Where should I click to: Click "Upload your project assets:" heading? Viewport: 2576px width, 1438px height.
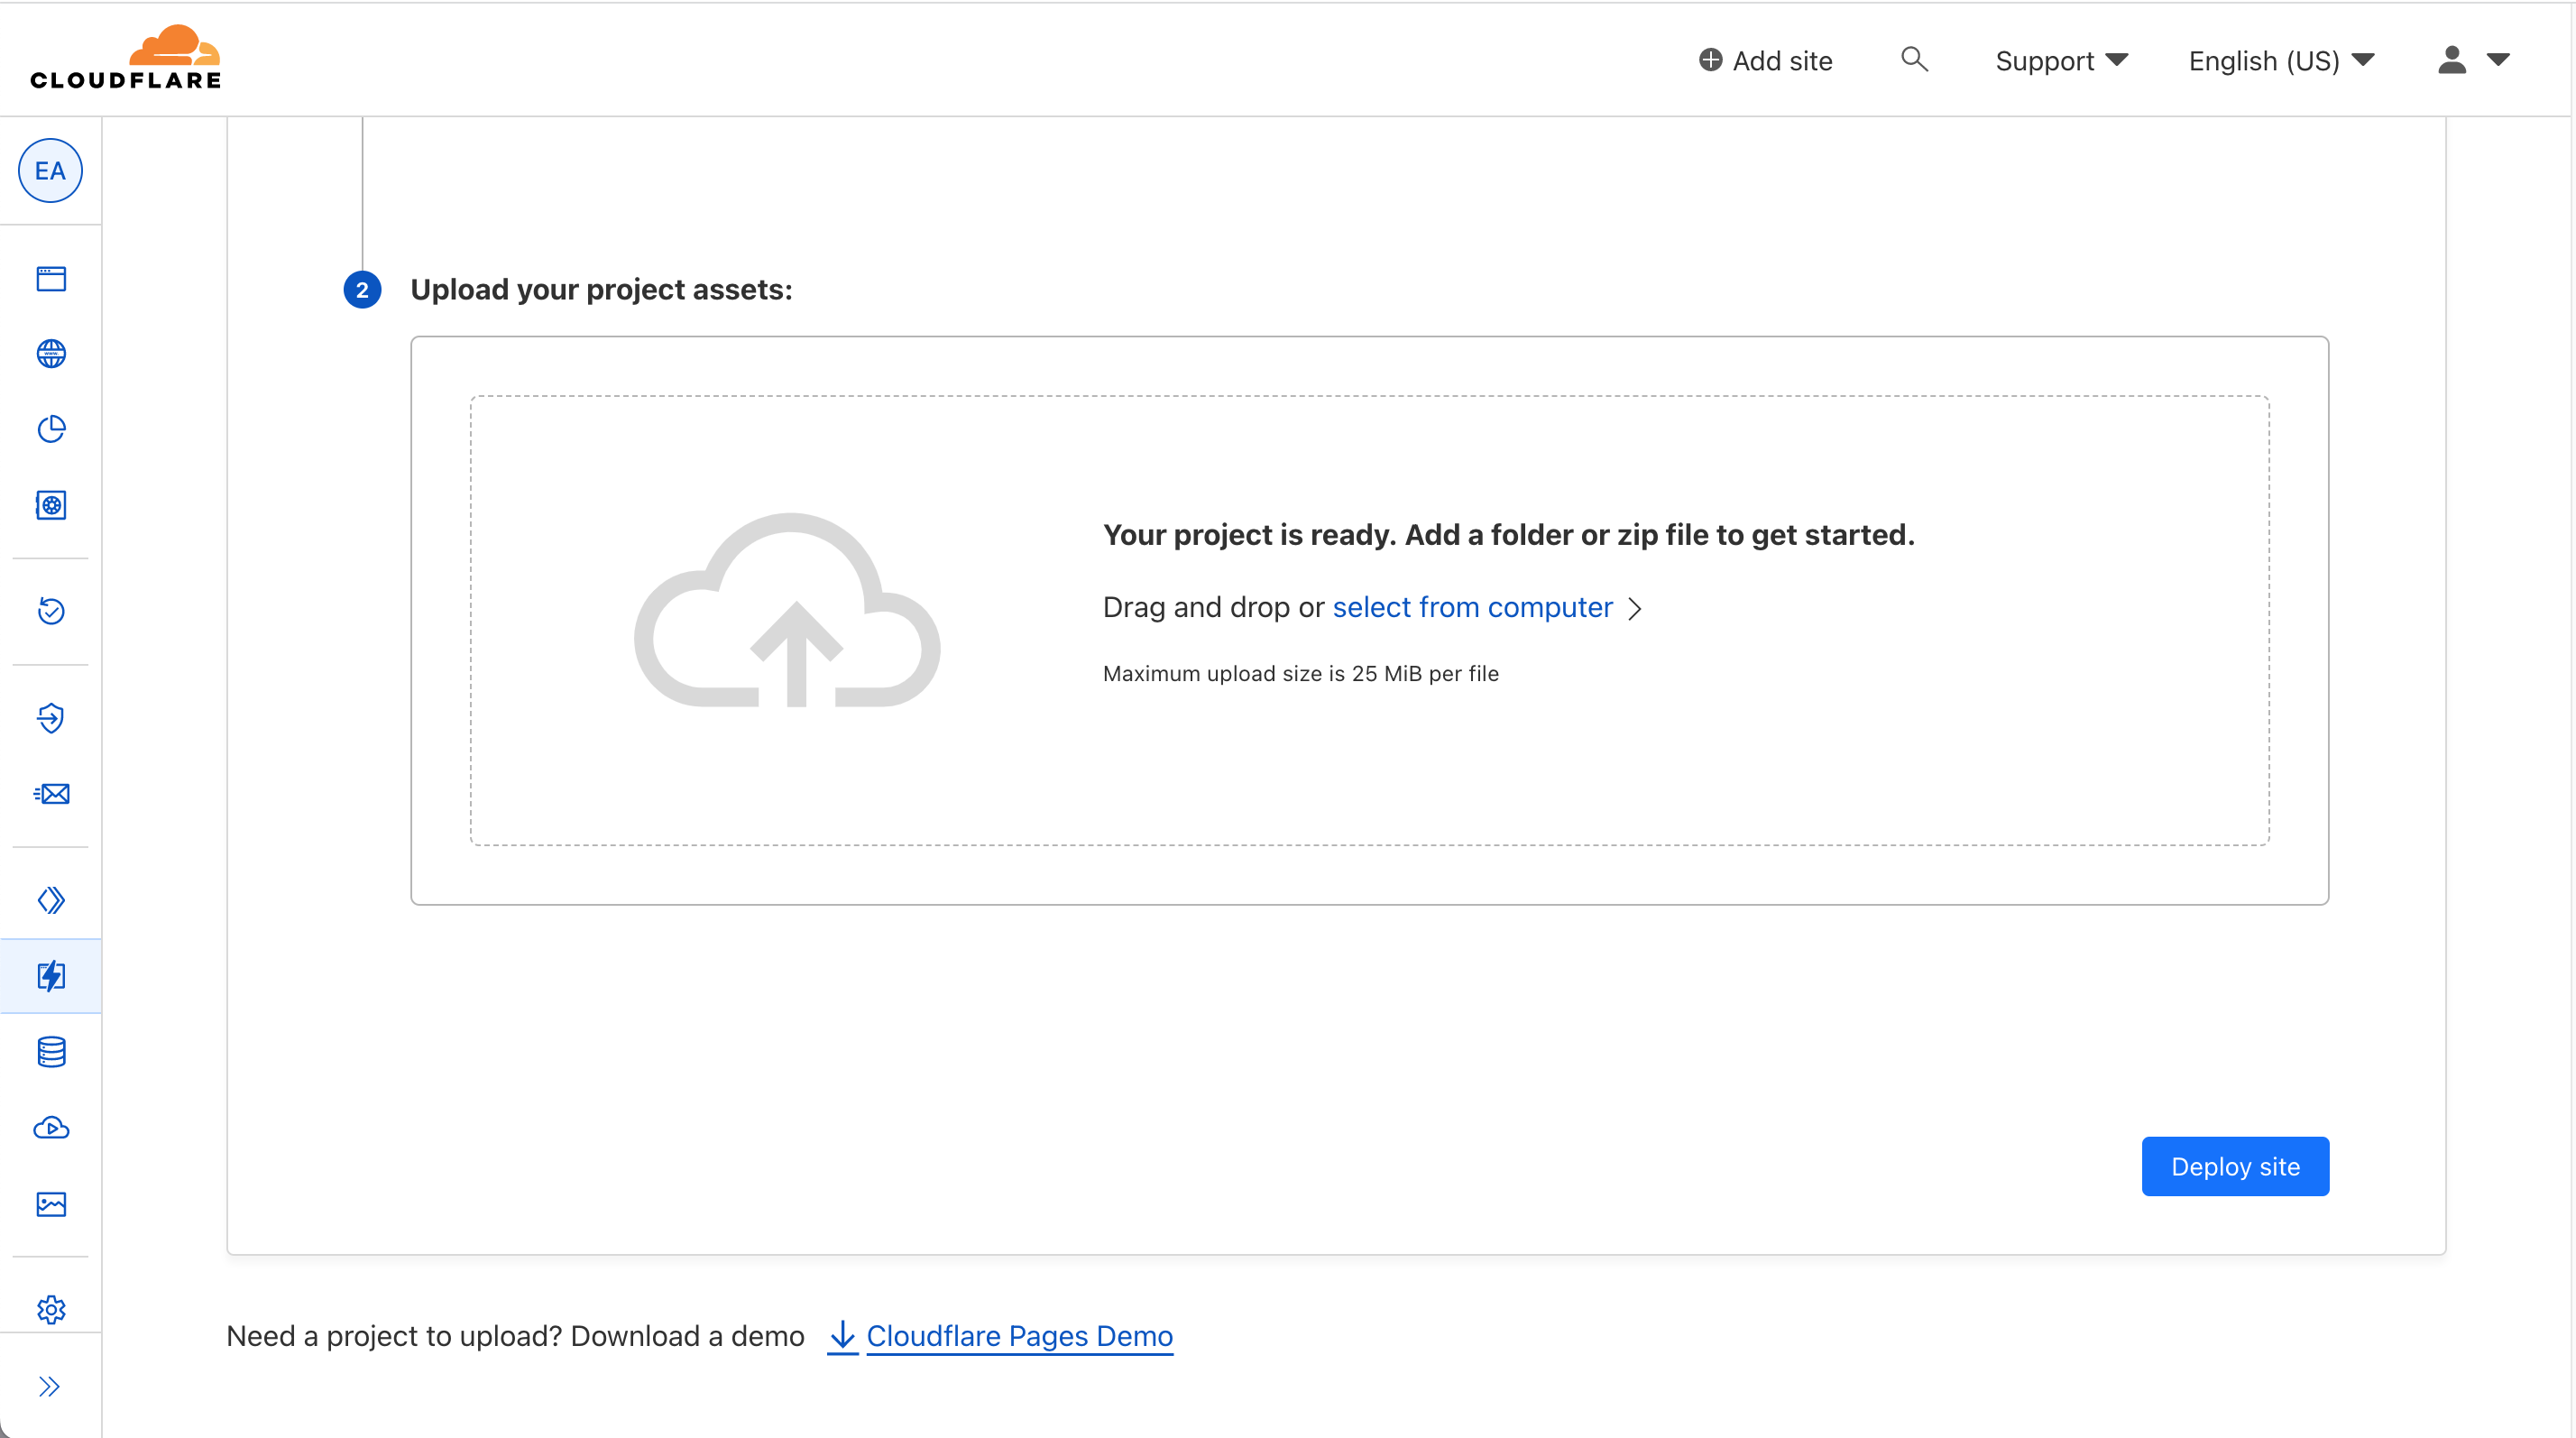601,290
